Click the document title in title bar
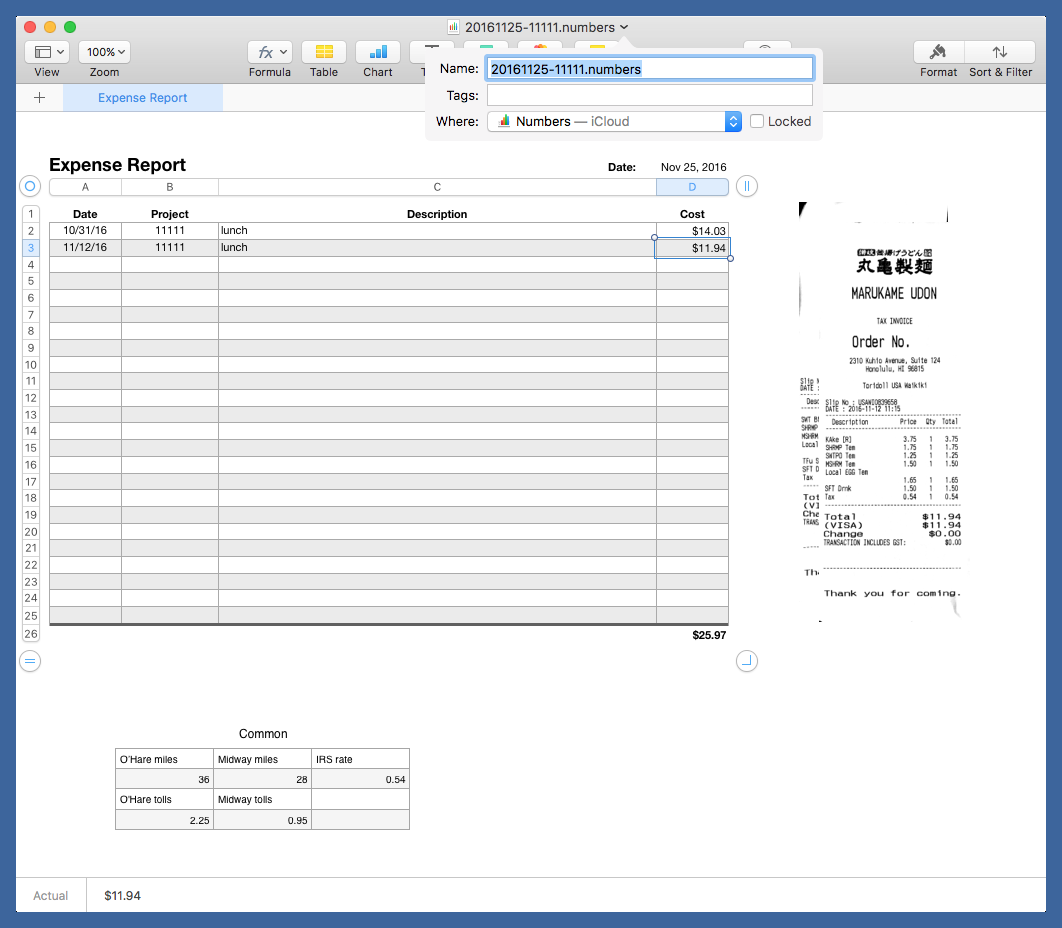The height and width of the screenshot is (928, 1062). [x=539, y=27]
